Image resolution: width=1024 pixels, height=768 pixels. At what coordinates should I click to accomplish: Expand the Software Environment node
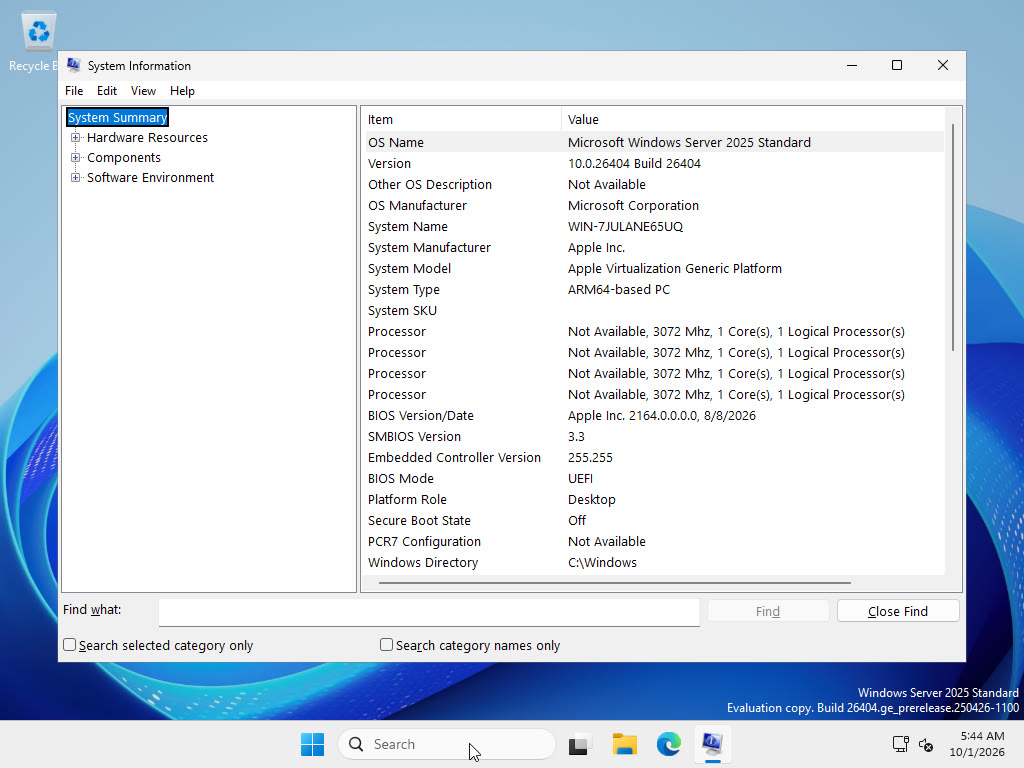pyautogui.click(x=76, y=178)
